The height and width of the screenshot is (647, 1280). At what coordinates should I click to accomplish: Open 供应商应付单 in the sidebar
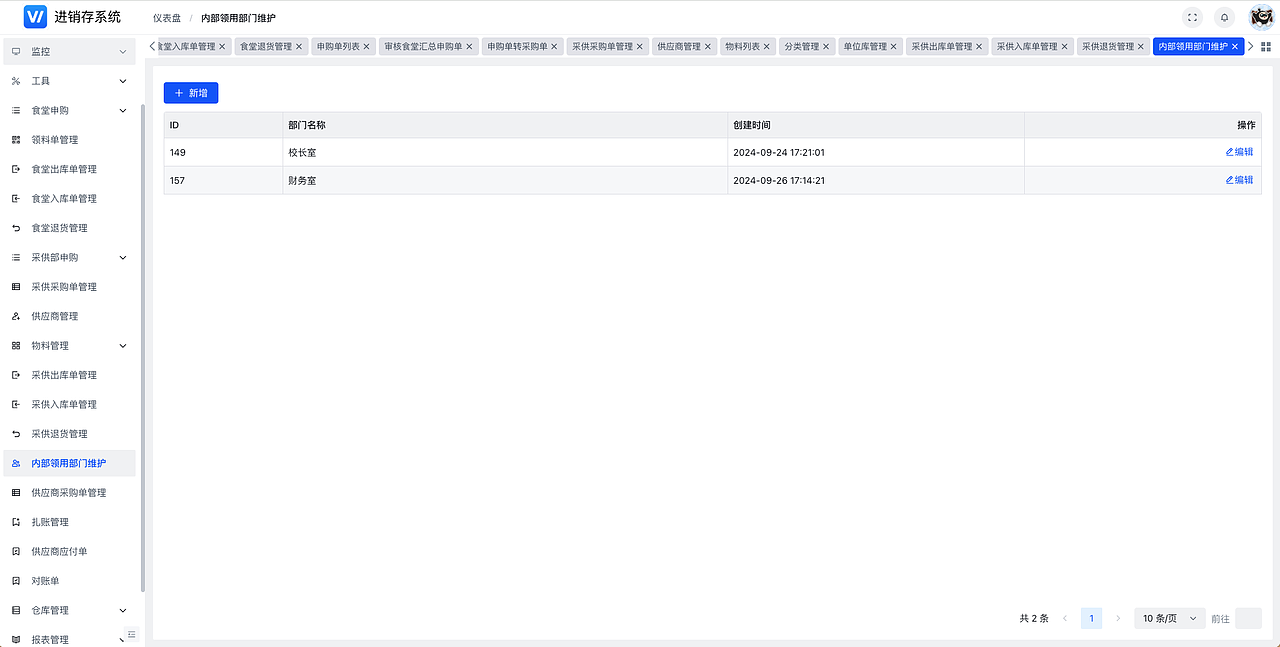[68, 551]
